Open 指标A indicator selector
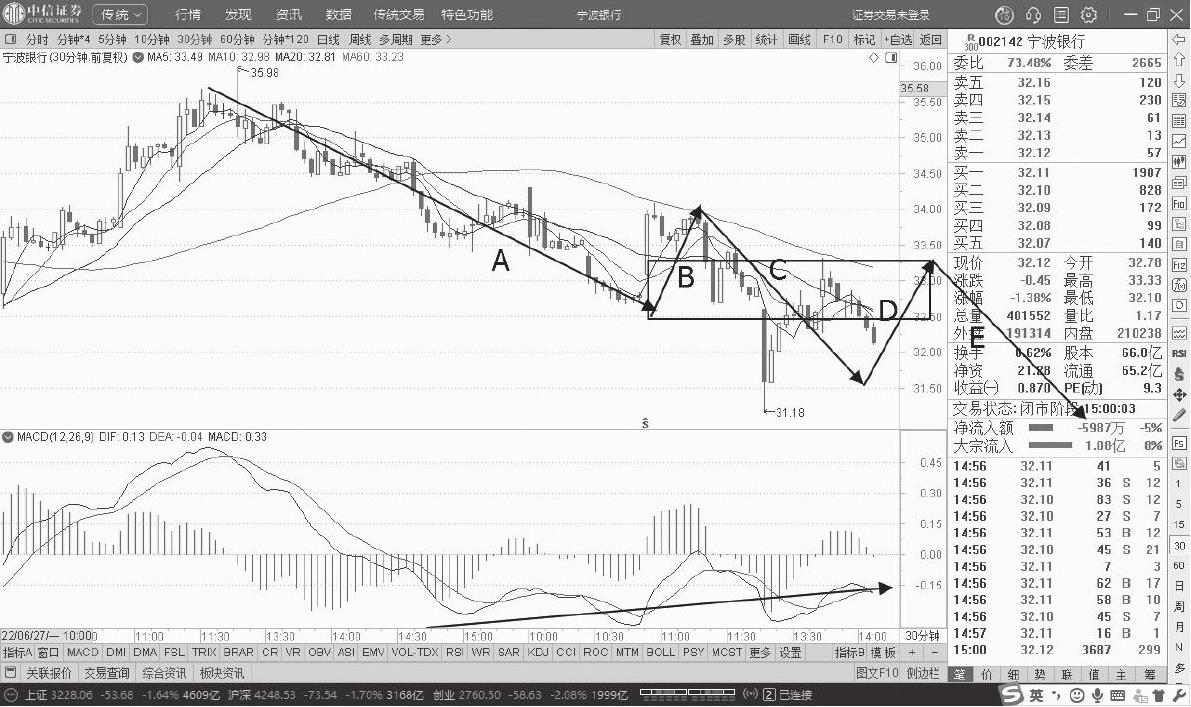This screenshot has height=707, width=1191. coord(17,652)
